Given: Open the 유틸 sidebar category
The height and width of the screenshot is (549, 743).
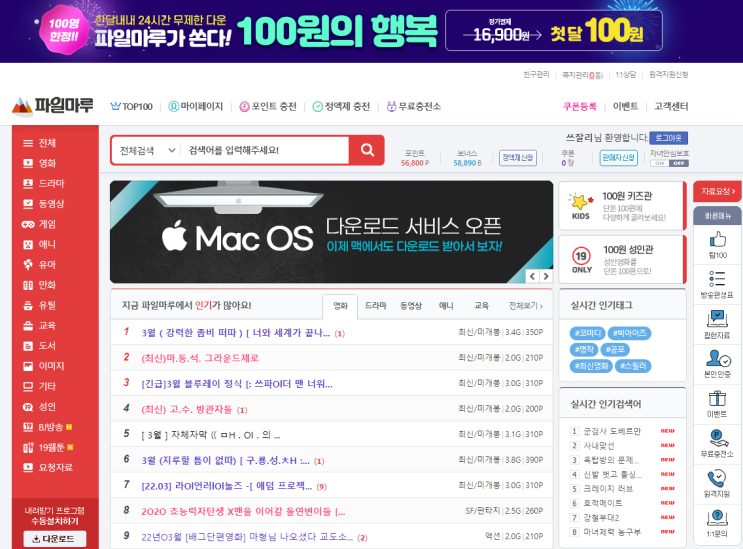Looking at the screenshot, I should coord(39,305).
